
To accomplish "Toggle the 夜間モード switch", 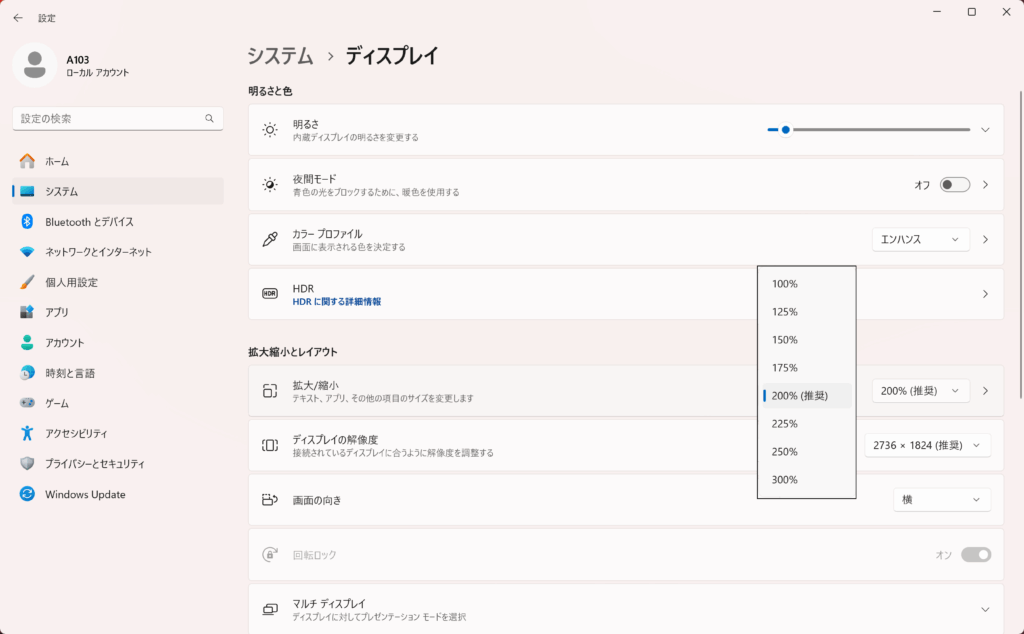I will 955,185.
